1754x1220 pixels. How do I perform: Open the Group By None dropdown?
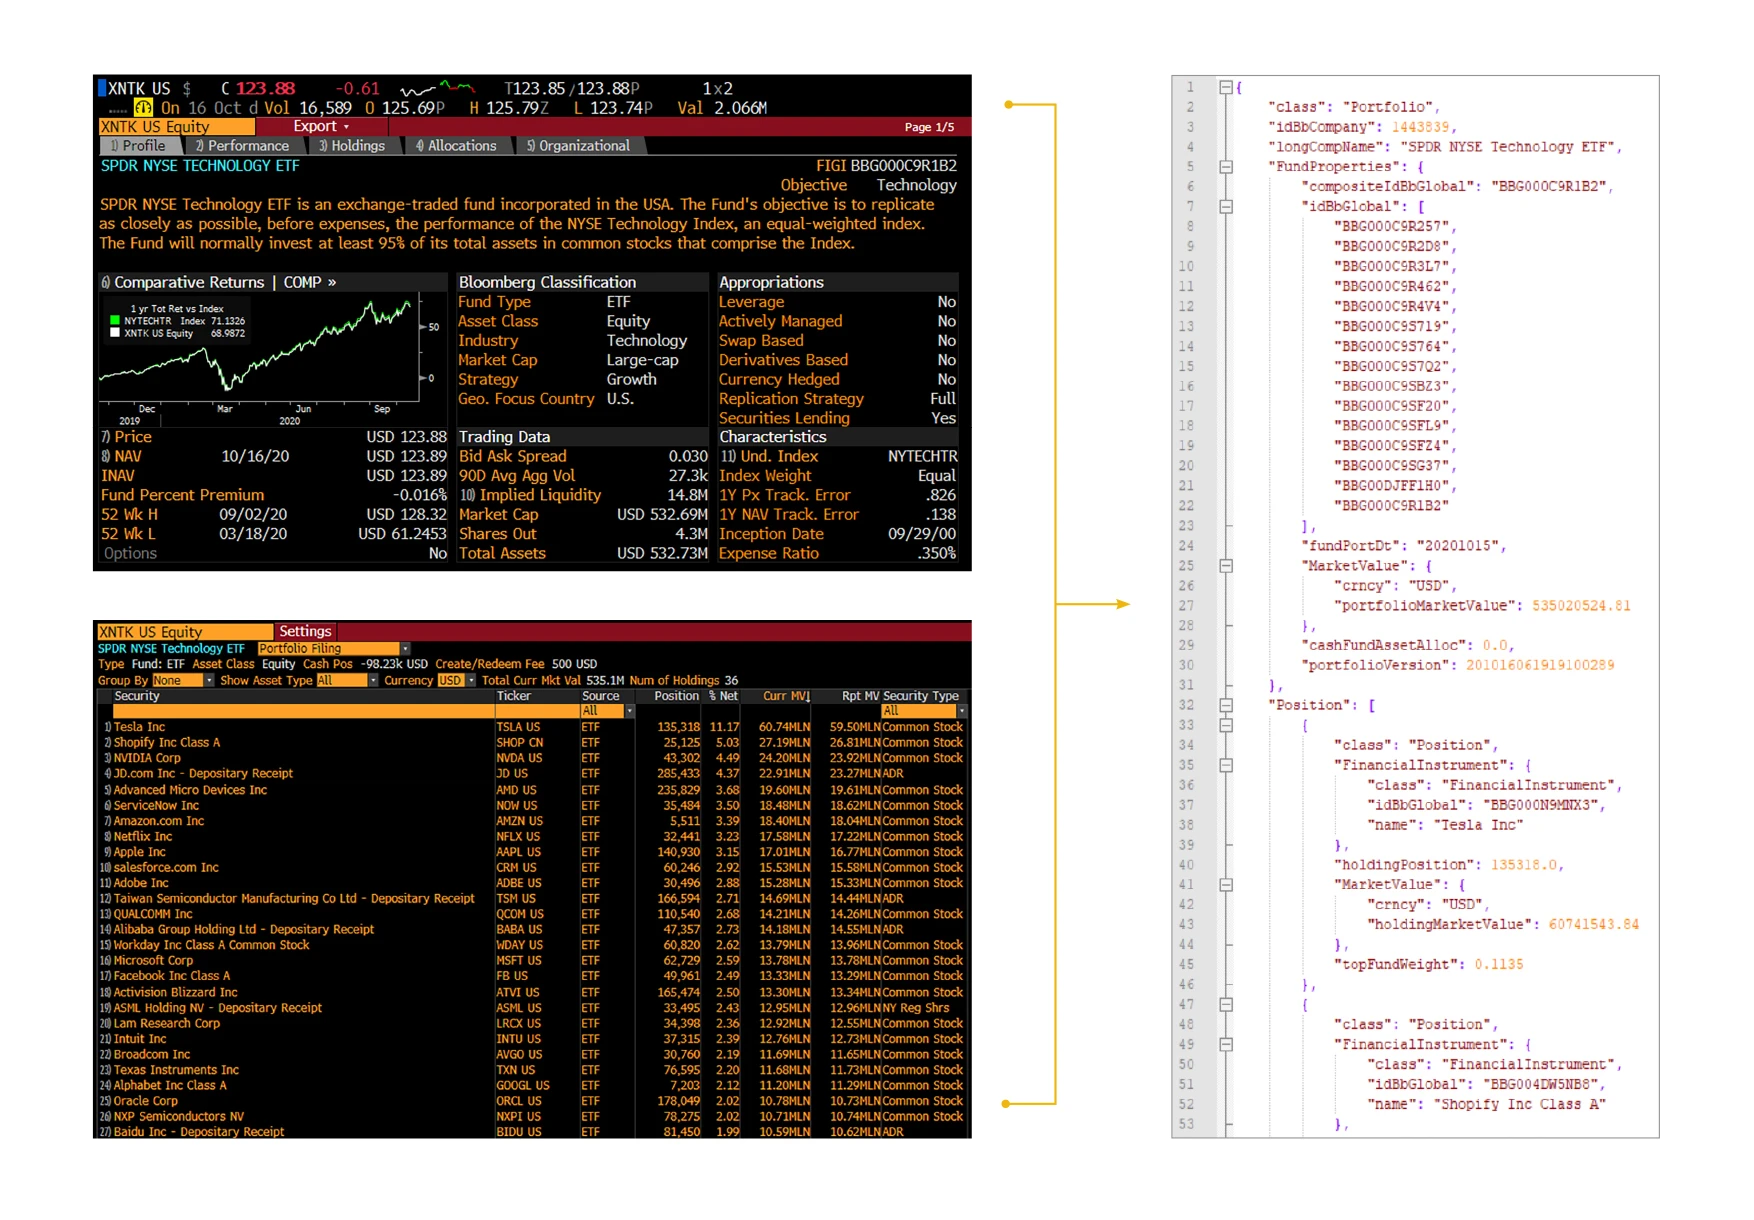pos(182,680)
